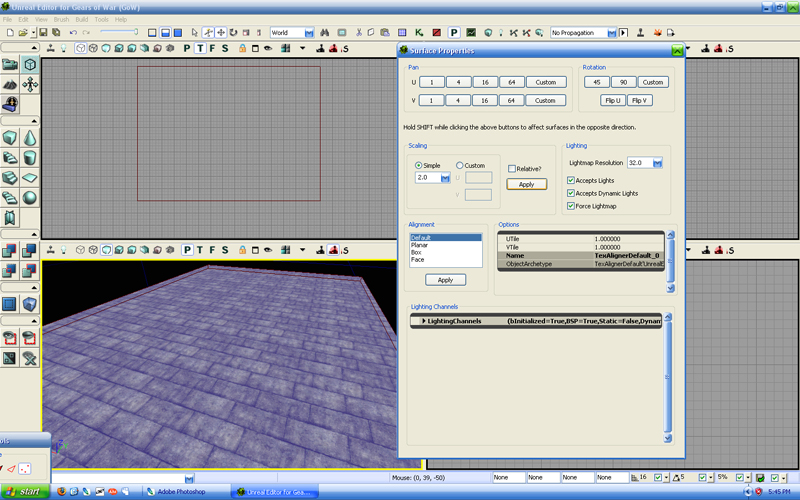Image resolution: width=800 pixels, height=500 pixels.
Task: Click lightbulb icon in perspective viewport toolbar
Action: point(64,250)
